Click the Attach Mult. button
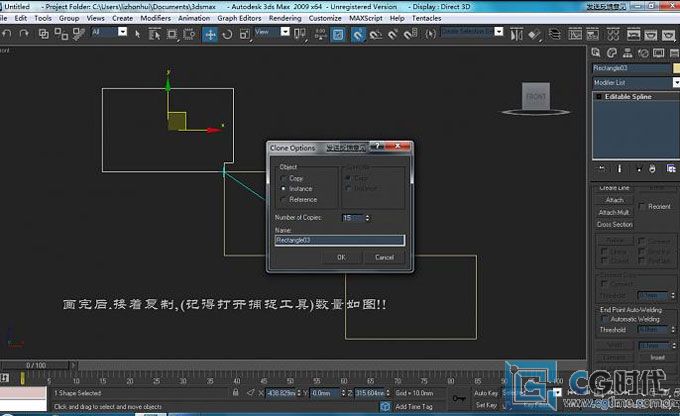This screenshot has width=680, height=416. [x=615, y=212]
